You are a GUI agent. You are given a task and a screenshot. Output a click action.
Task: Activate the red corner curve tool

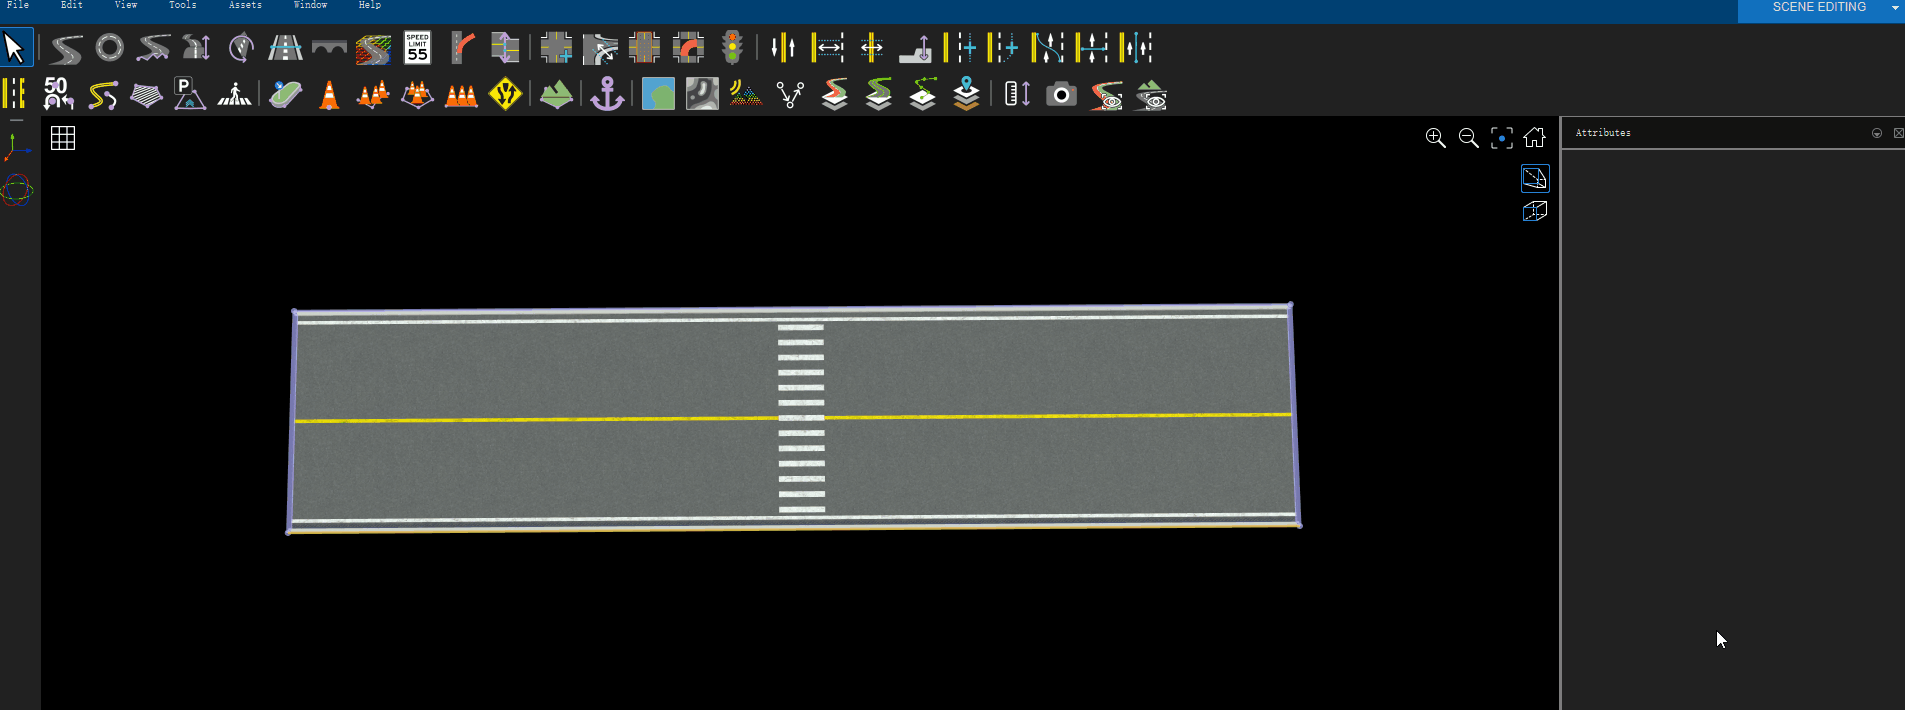(x=462, y=48)
